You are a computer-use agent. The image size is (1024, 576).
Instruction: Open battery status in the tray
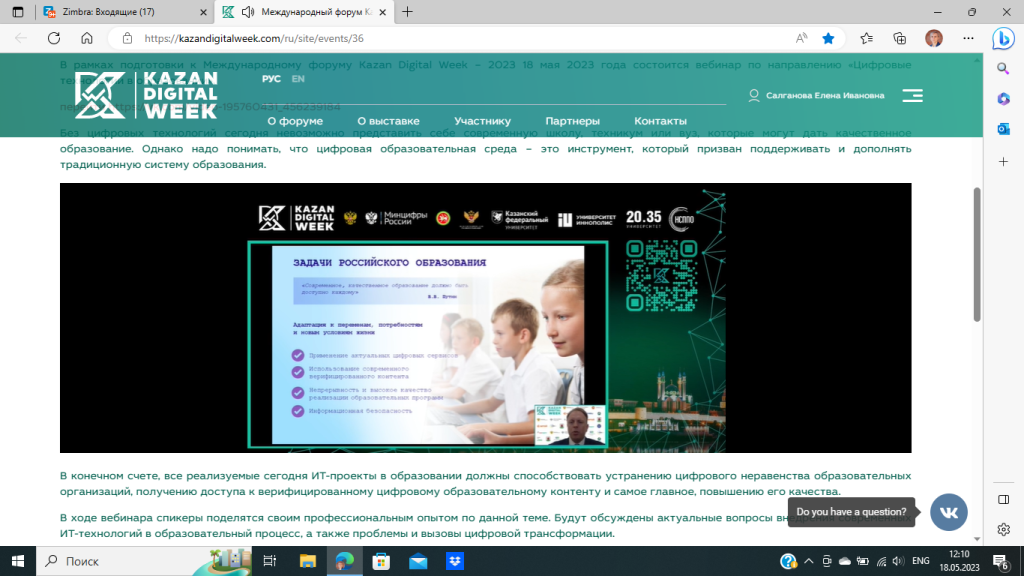click(x=863, y=561)
